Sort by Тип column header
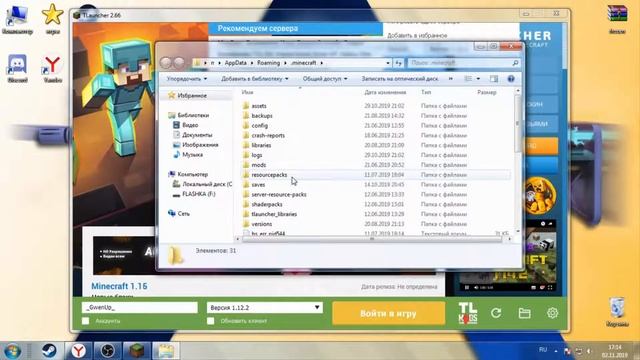 click(426, 93)
